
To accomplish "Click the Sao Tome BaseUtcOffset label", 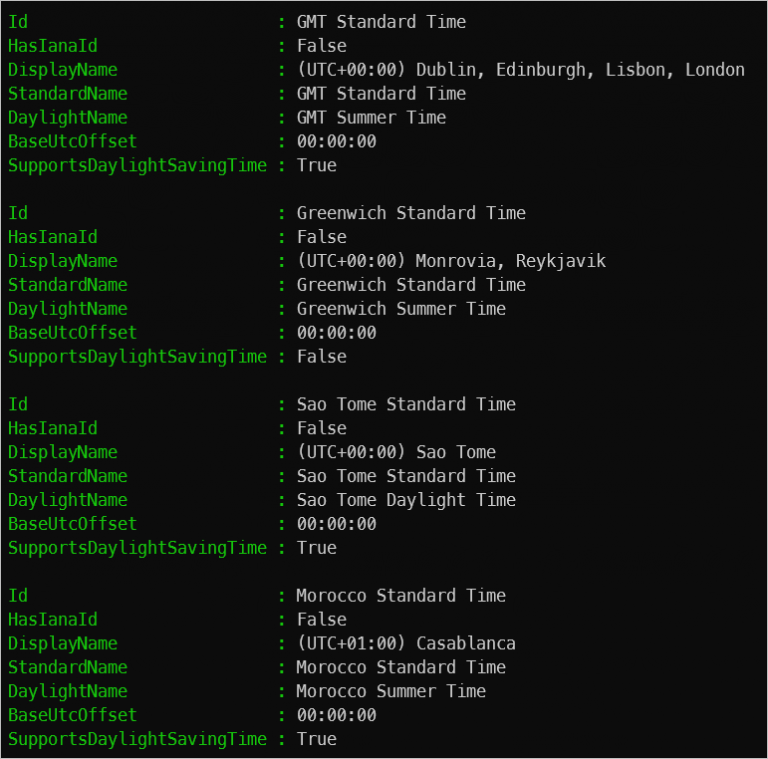I will tap(72, 524).
